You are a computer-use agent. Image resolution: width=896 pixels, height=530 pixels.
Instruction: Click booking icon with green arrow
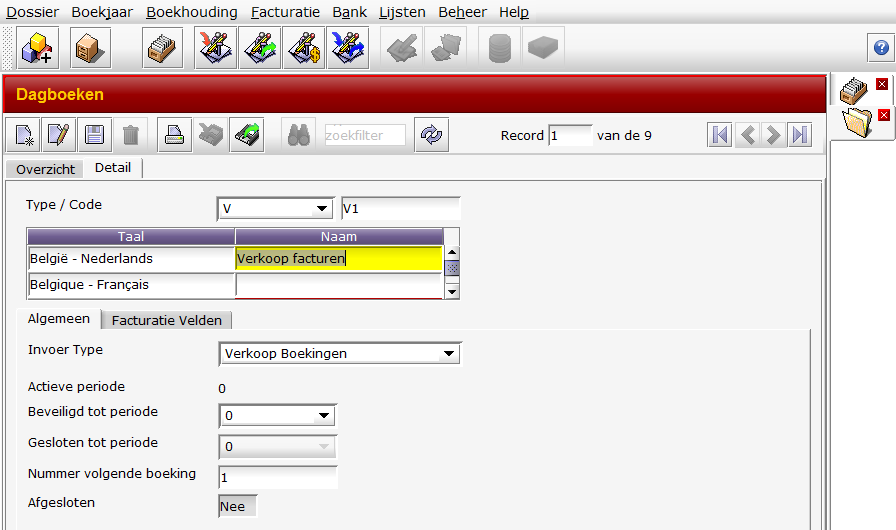259,48
